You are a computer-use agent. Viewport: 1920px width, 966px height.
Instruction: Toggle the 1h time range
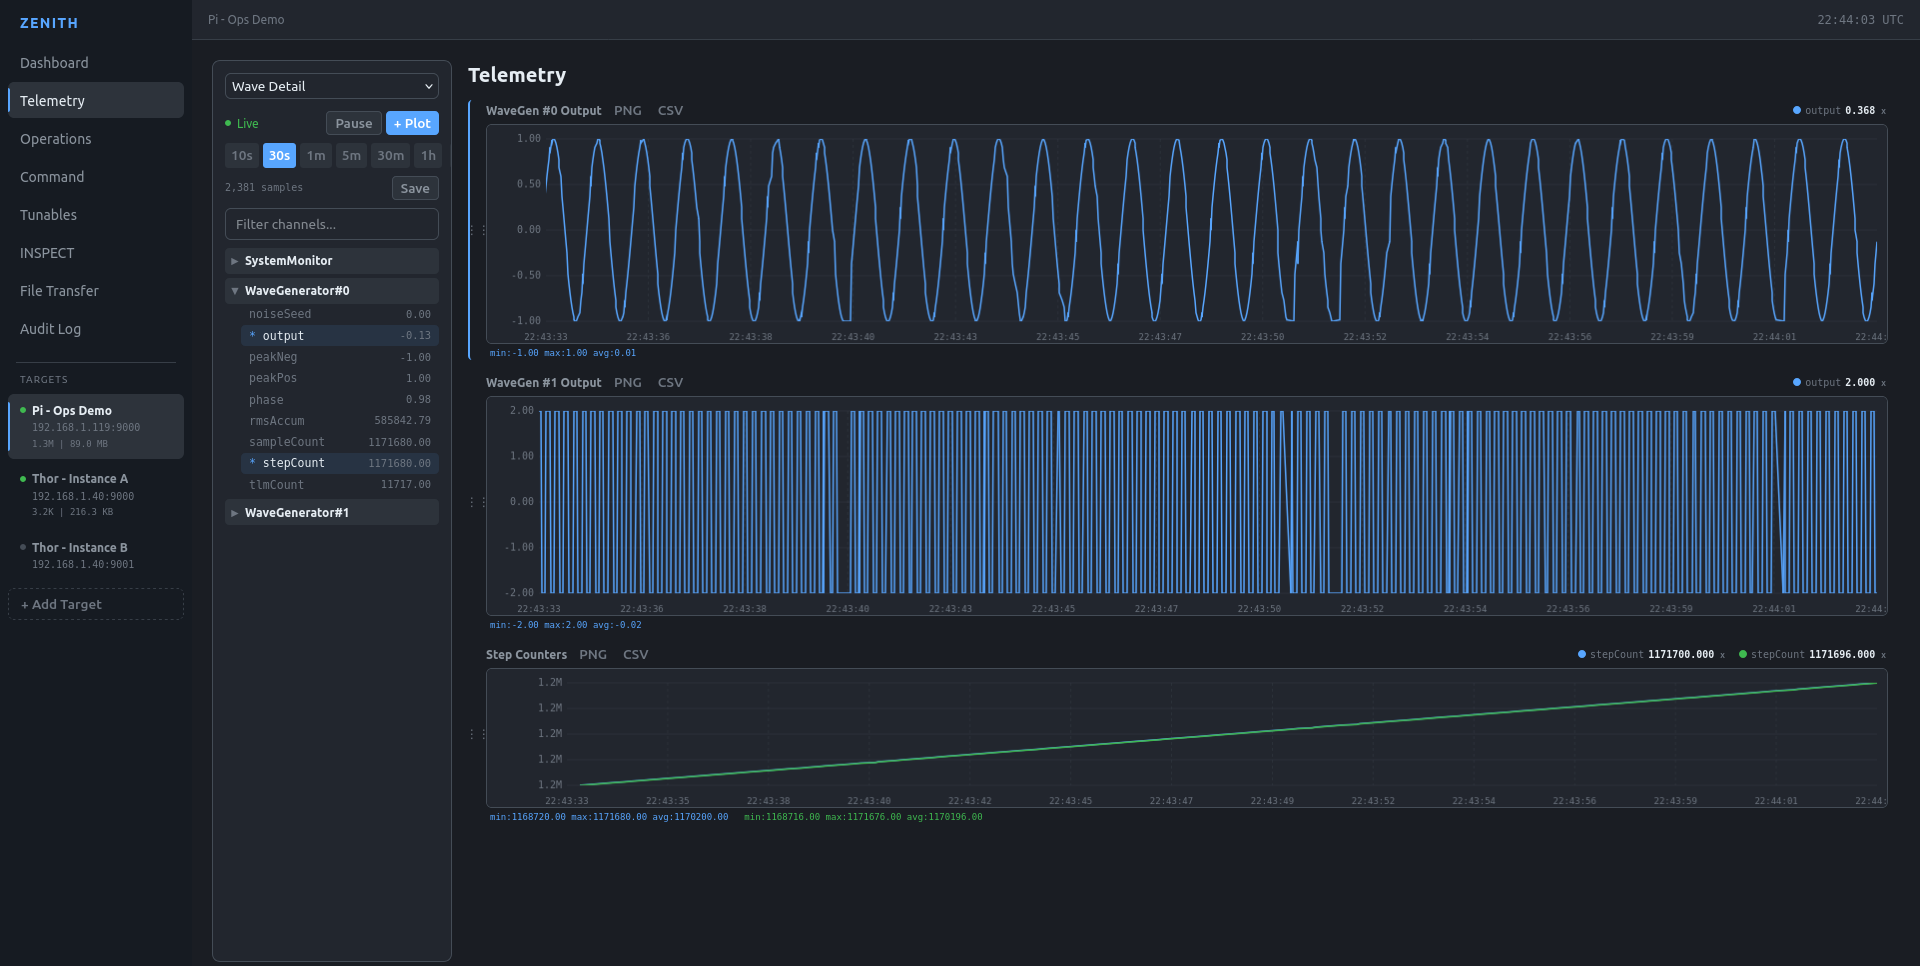(428, 155)
